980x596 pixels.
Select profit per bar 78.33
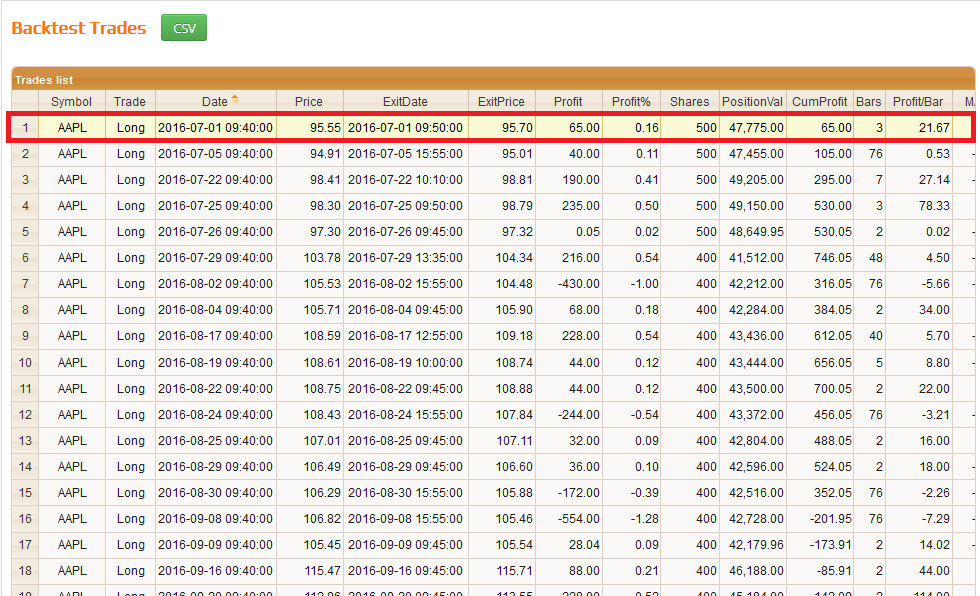(934, 206)
